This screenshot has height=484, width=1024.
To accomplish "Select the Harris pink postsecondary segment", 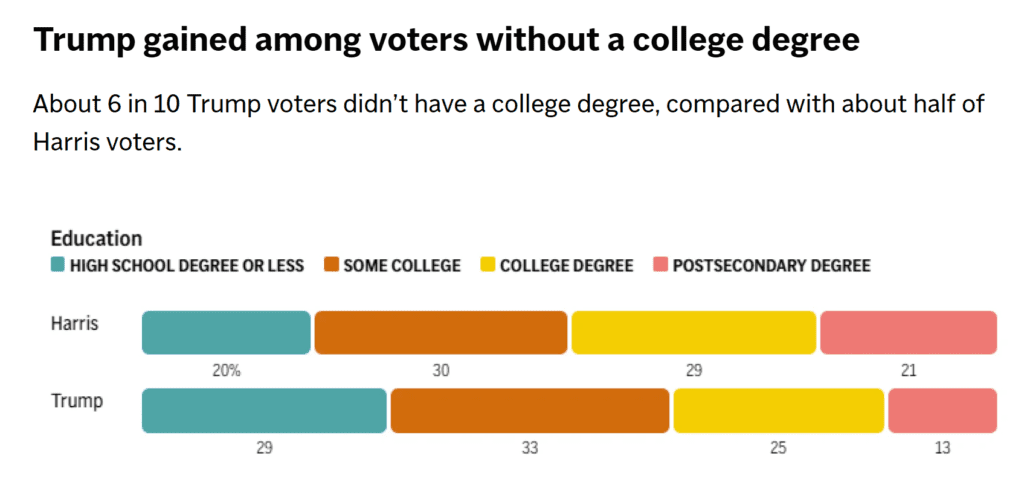I will [x=908, y=332].
